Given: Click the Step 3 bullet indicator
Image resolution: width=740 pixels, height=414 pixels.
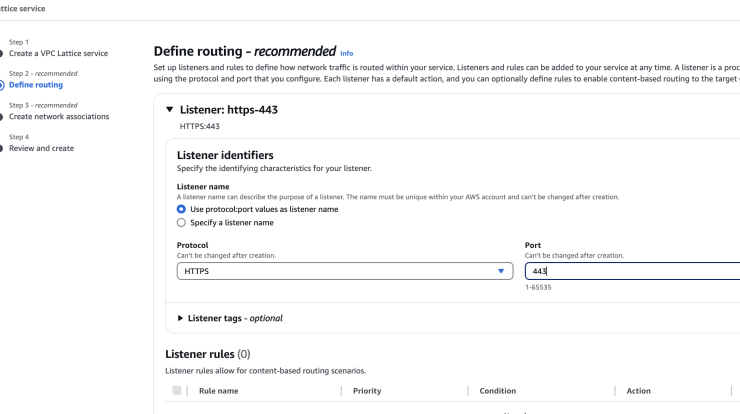Looking at the screenshot, I should click(x=1, y=117).
